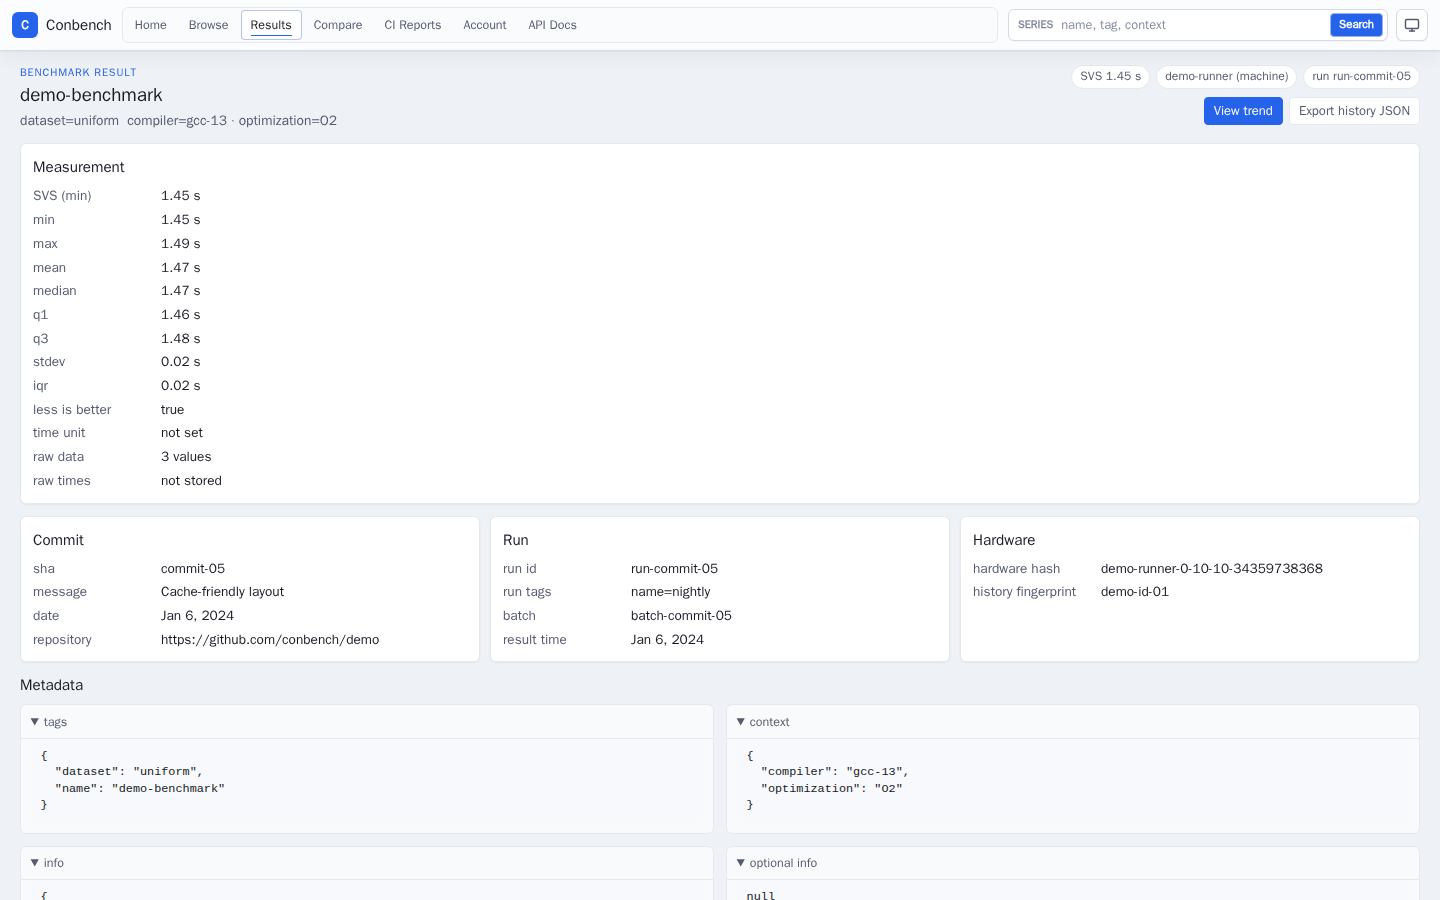Click the commit message Cache-friendly layout
The width and height of the screenshot is (1440, 900).
(222, 592)
